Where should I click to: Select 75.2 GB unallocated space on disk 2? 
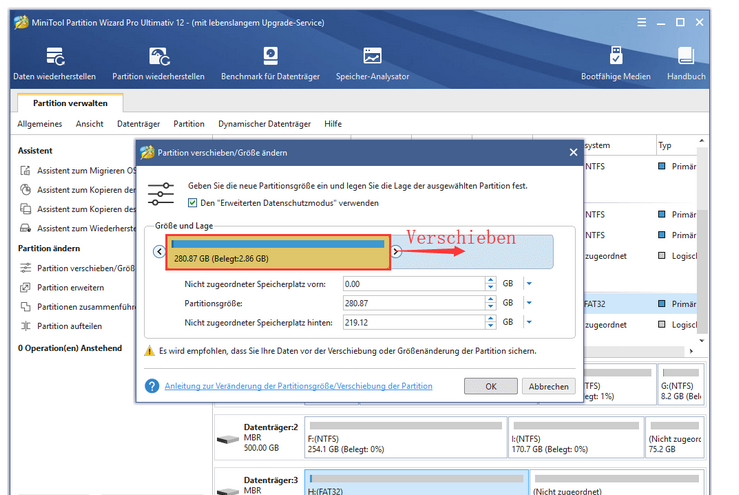click(675, 437)
